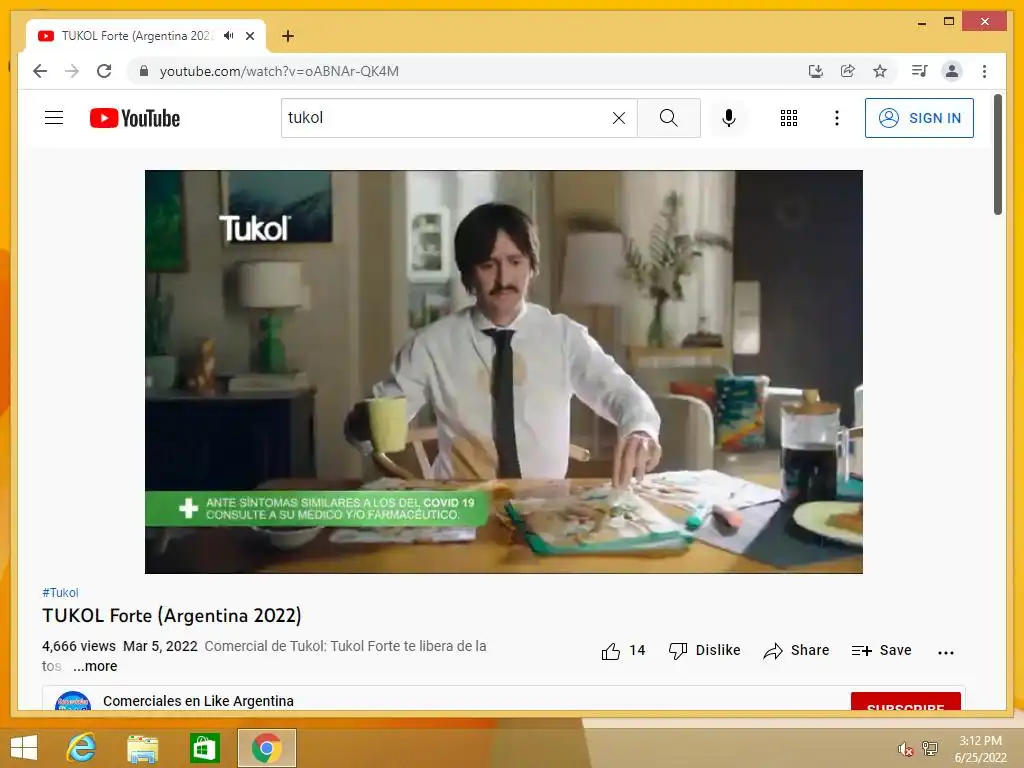The width and height of the screenshot is (1024, 768).
Task: View site information lock icon
Action: coord(144,71)
